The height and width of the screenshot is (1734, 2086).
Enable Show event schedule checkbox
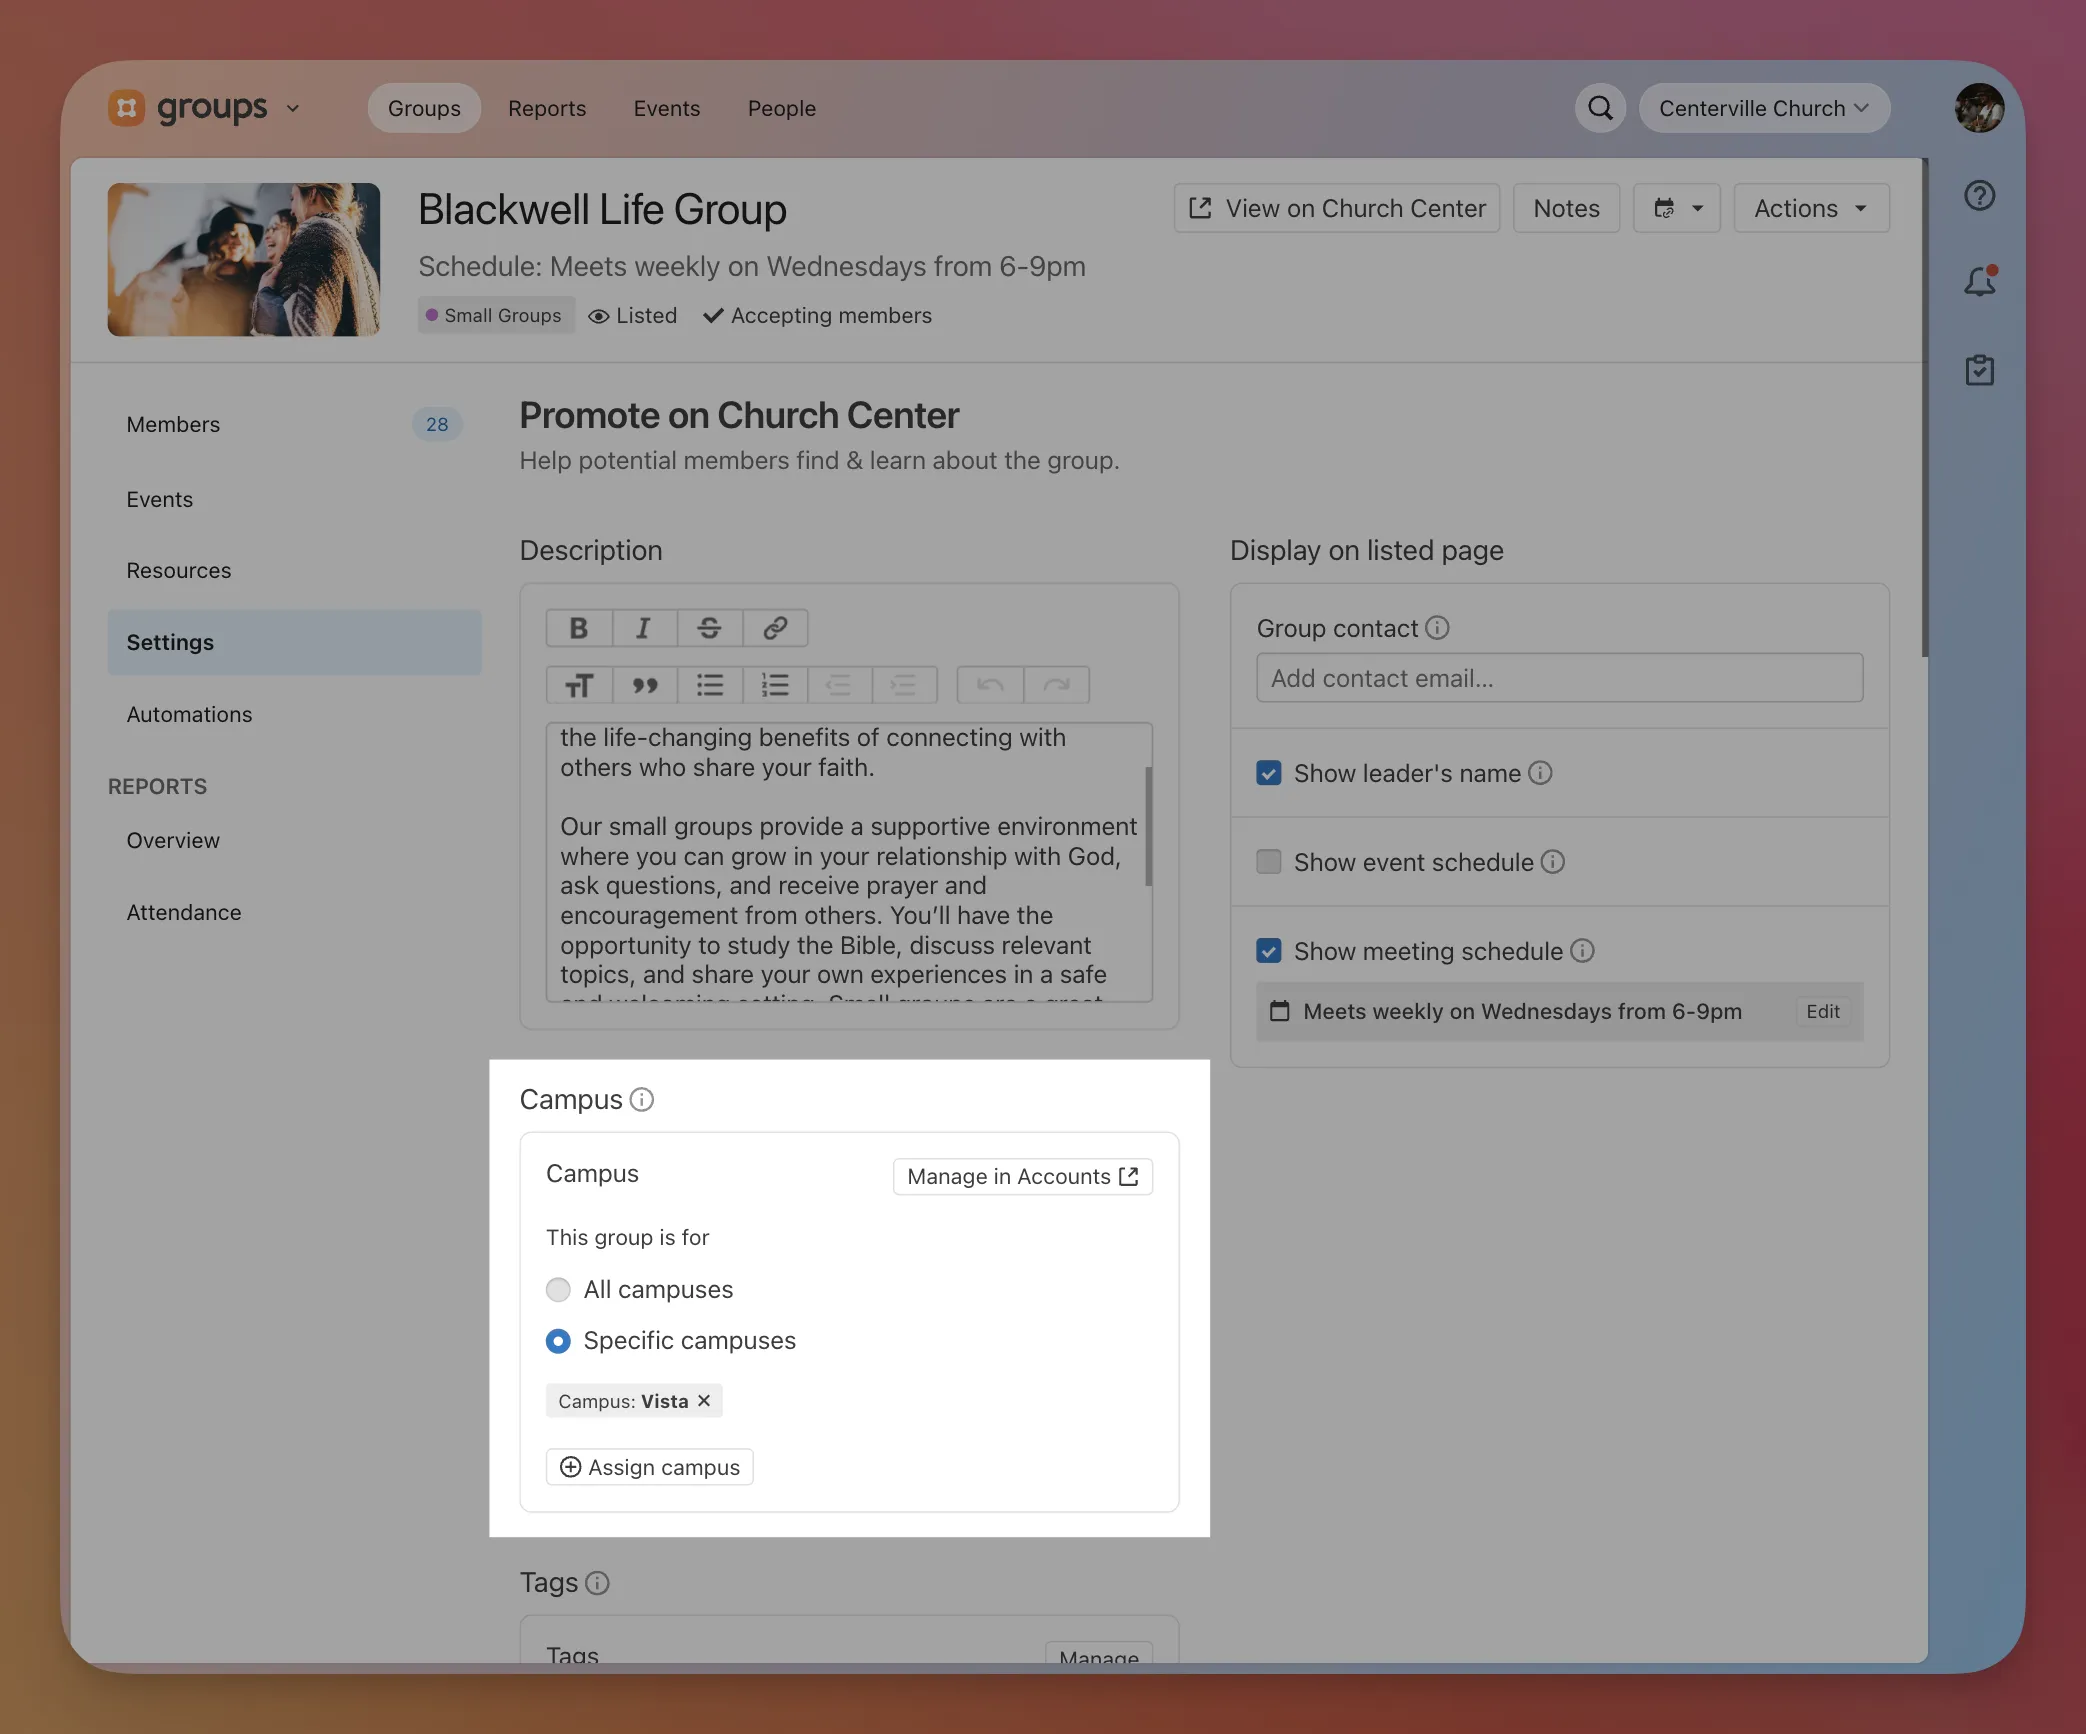pyautogui.click(x=1268, y=862)
